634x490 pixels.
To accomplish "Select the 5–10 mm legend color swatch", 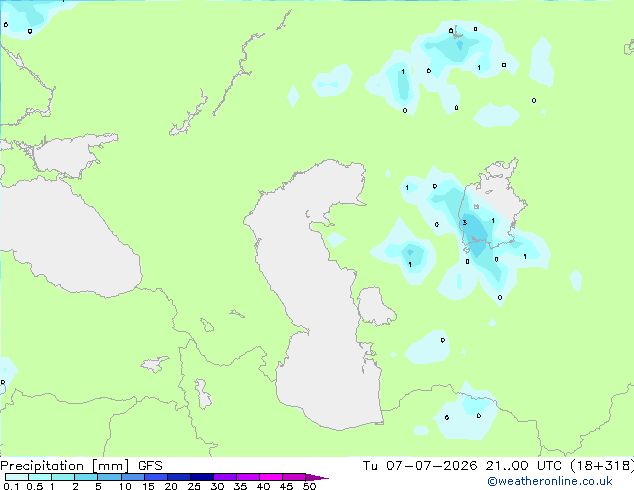I will click(109, 477).
